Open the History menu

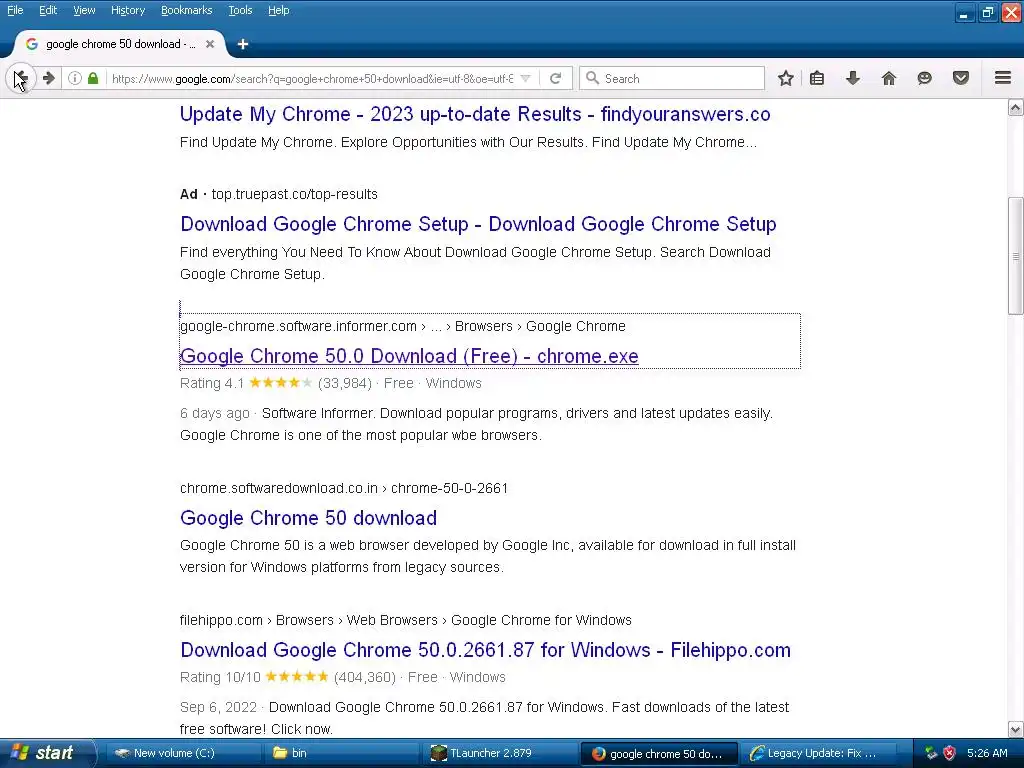click(x=127, y=10)
